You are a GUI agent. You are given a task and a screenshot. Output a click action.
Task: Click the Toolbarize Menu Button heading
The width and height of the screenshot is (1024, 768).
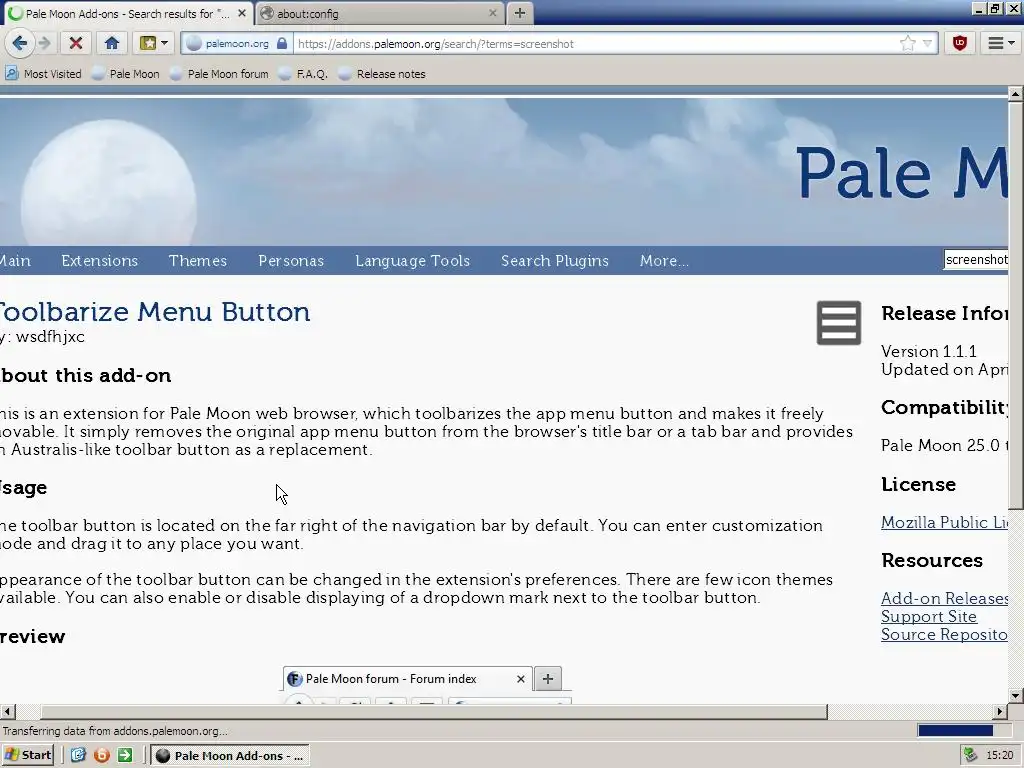tap(154, 312)
